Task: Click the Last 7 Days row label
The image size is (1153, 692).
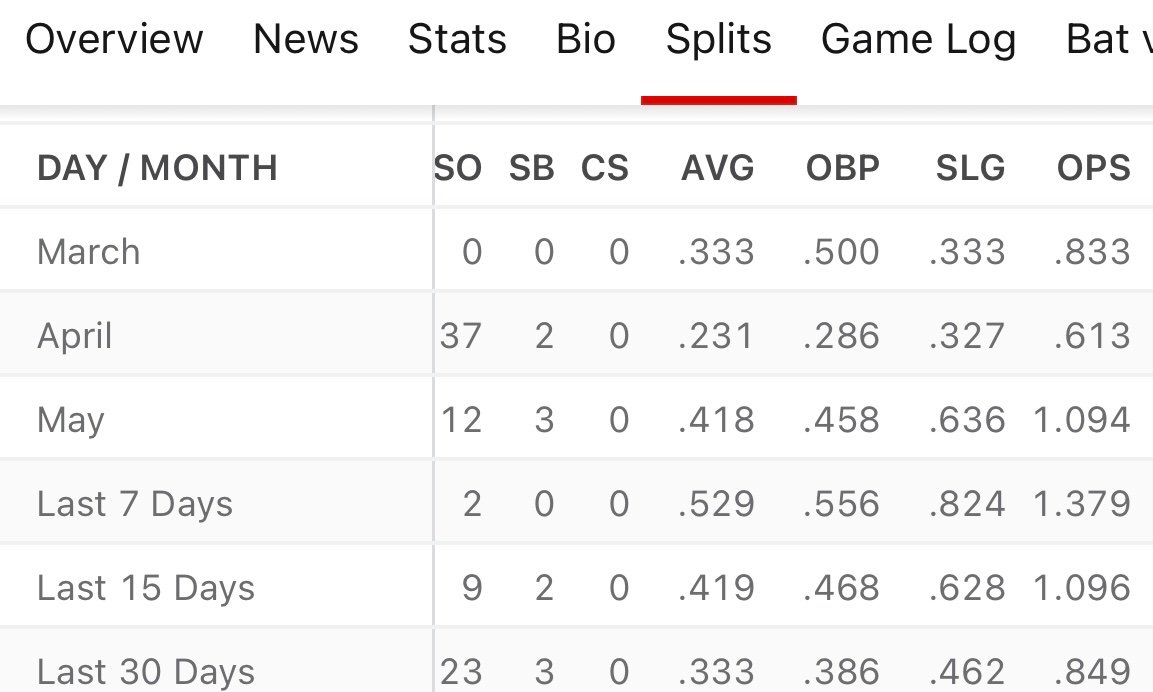Action: pyautogui.click(x=135, y=504)
